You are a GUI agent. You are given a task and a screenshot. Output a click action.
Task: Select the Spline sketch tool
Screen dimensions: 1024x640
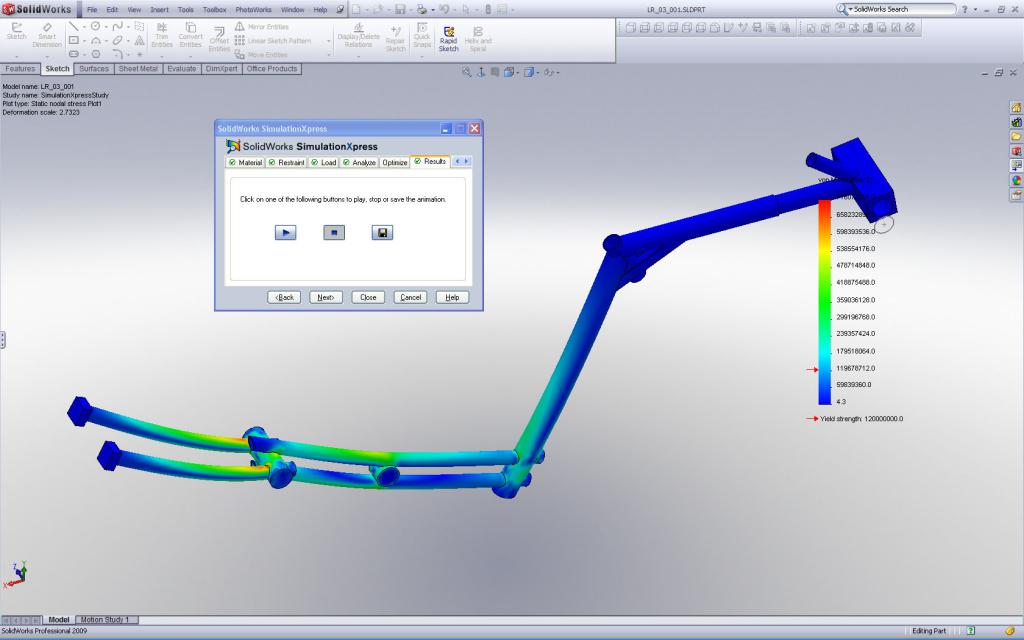[117, 26]
